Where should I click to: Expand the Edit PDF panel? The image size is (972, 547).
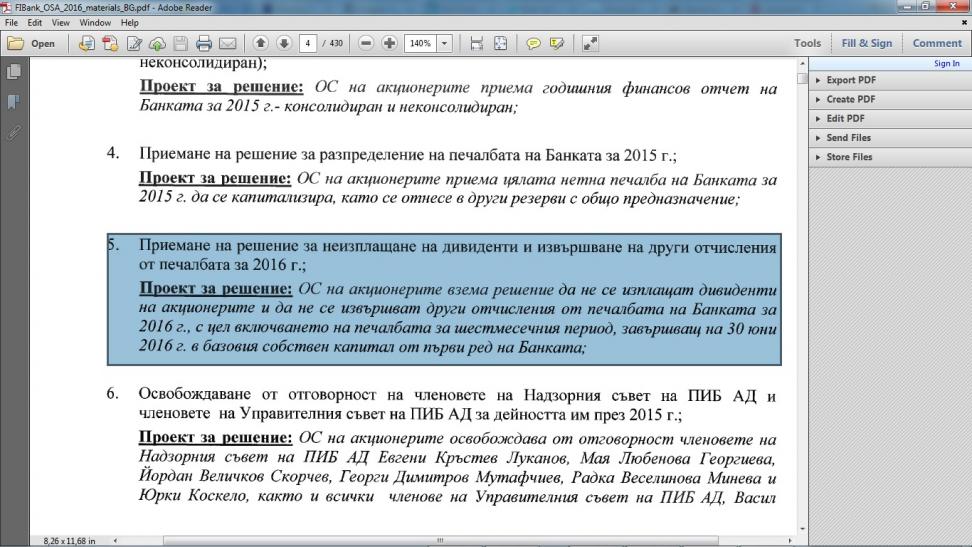coord(890,118)
